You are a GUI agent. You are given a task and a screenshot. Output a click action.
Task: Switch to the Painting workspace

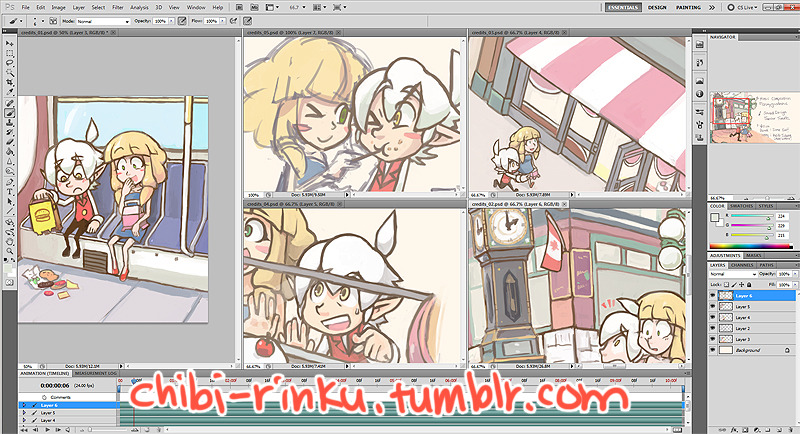(688, 7)
